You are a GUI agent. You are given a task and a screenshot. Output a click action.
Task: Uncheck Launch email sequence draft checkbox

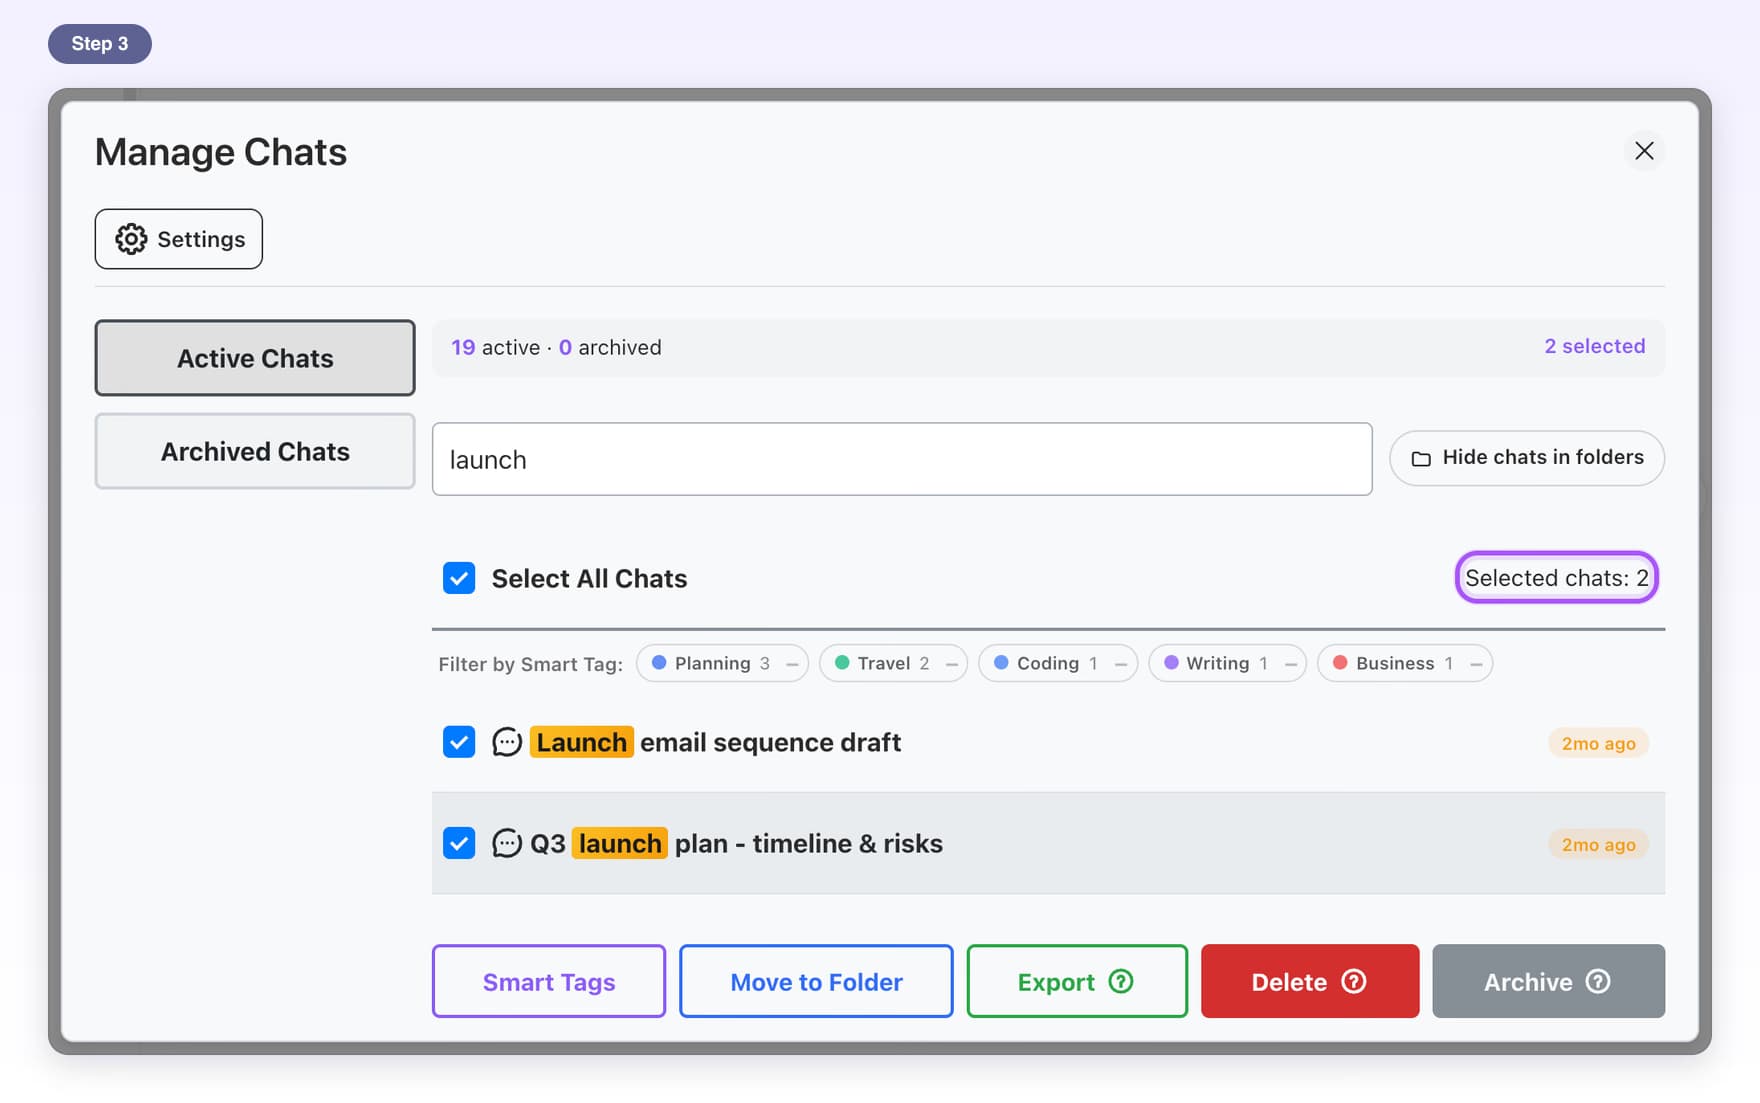click(459, 742)
